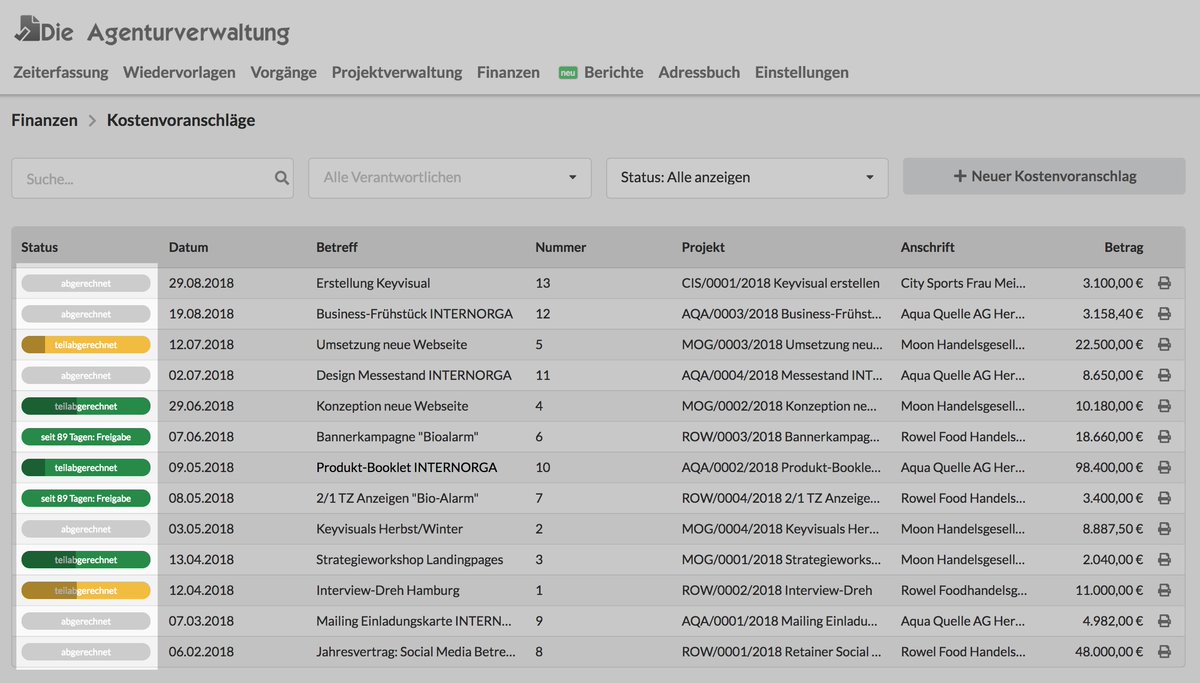
Task: Open the "Umsetzung neue Webseite" entry
Action: point(391,345)
